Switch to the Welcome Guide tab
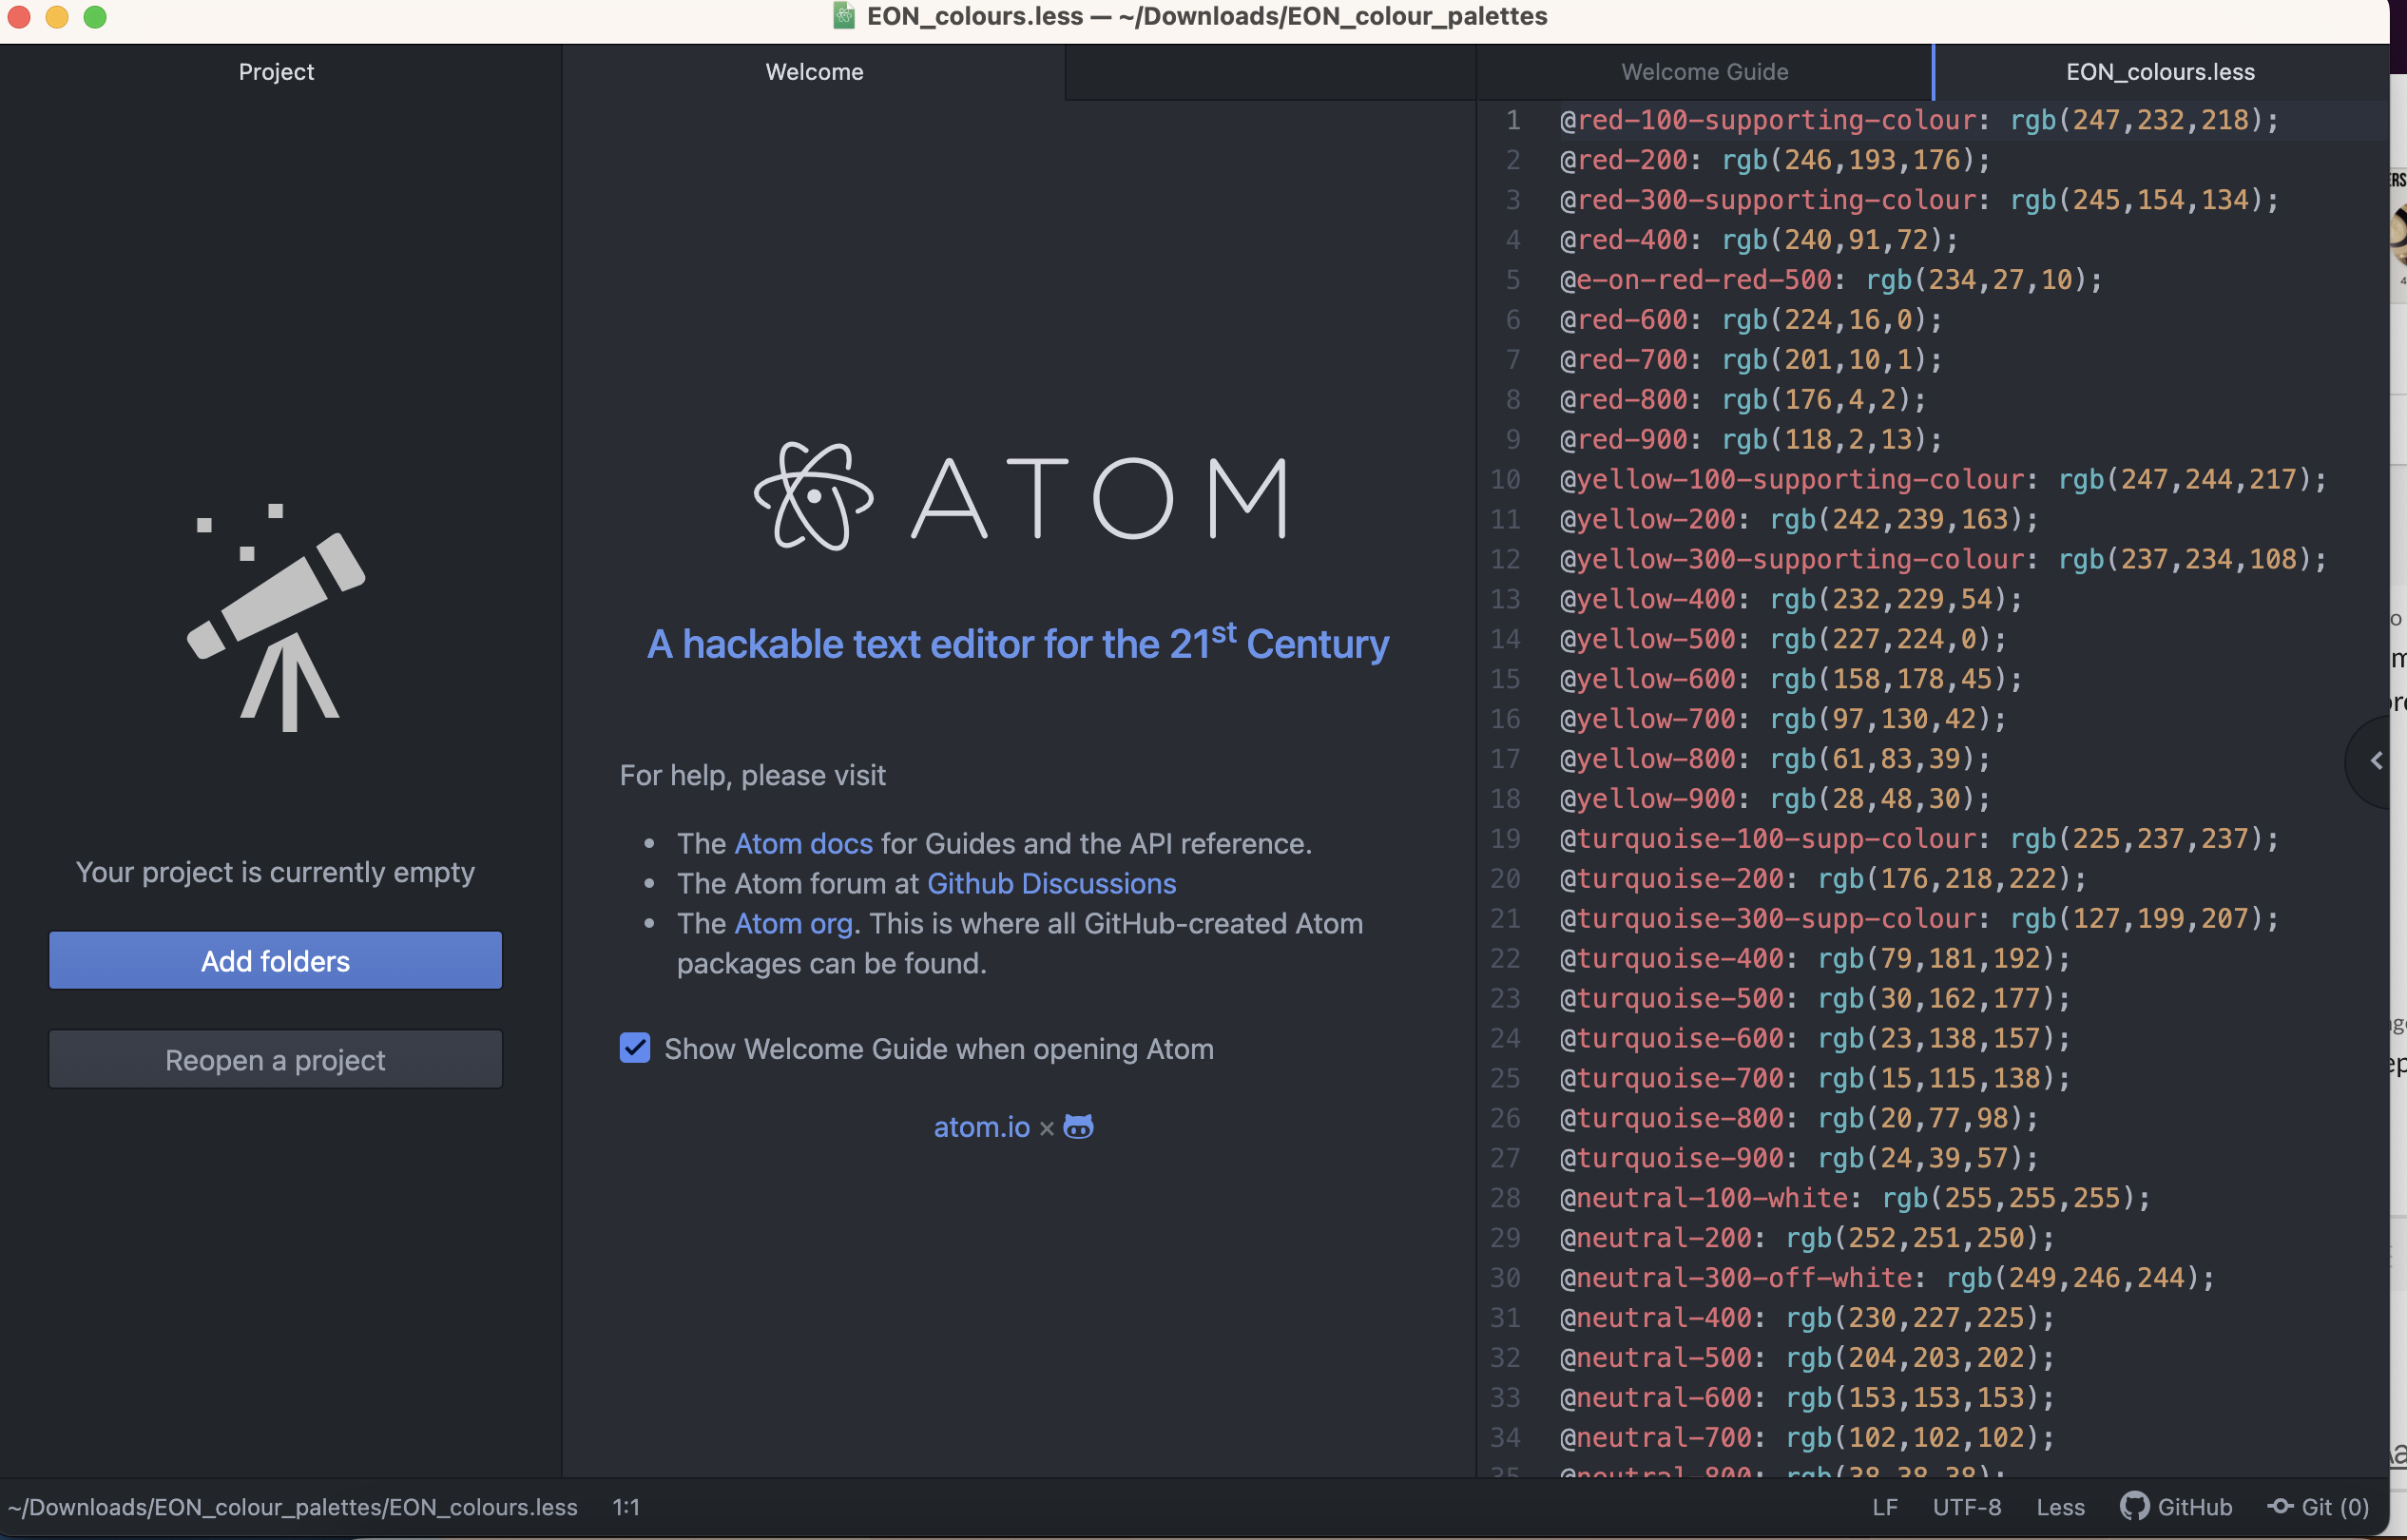Screen dimensions: 2407x1540 point(1704,72)
